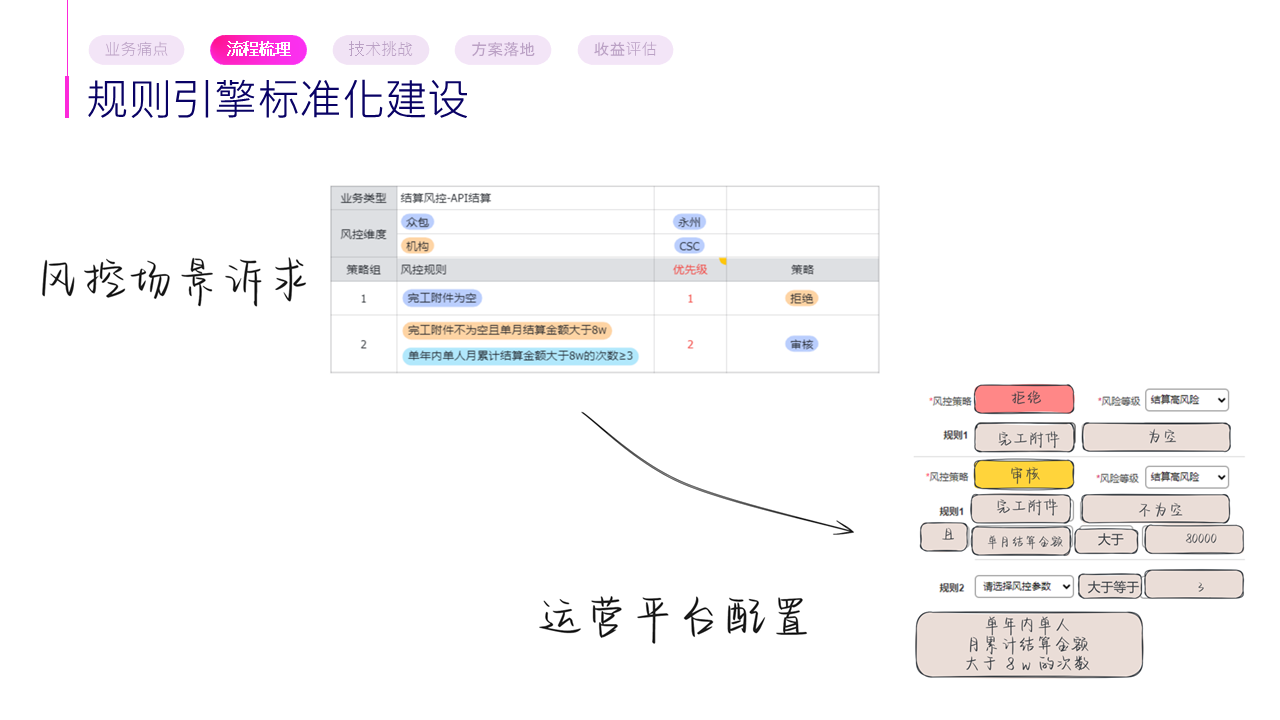Click the 大于 operator box

(x=1109, y=540)
